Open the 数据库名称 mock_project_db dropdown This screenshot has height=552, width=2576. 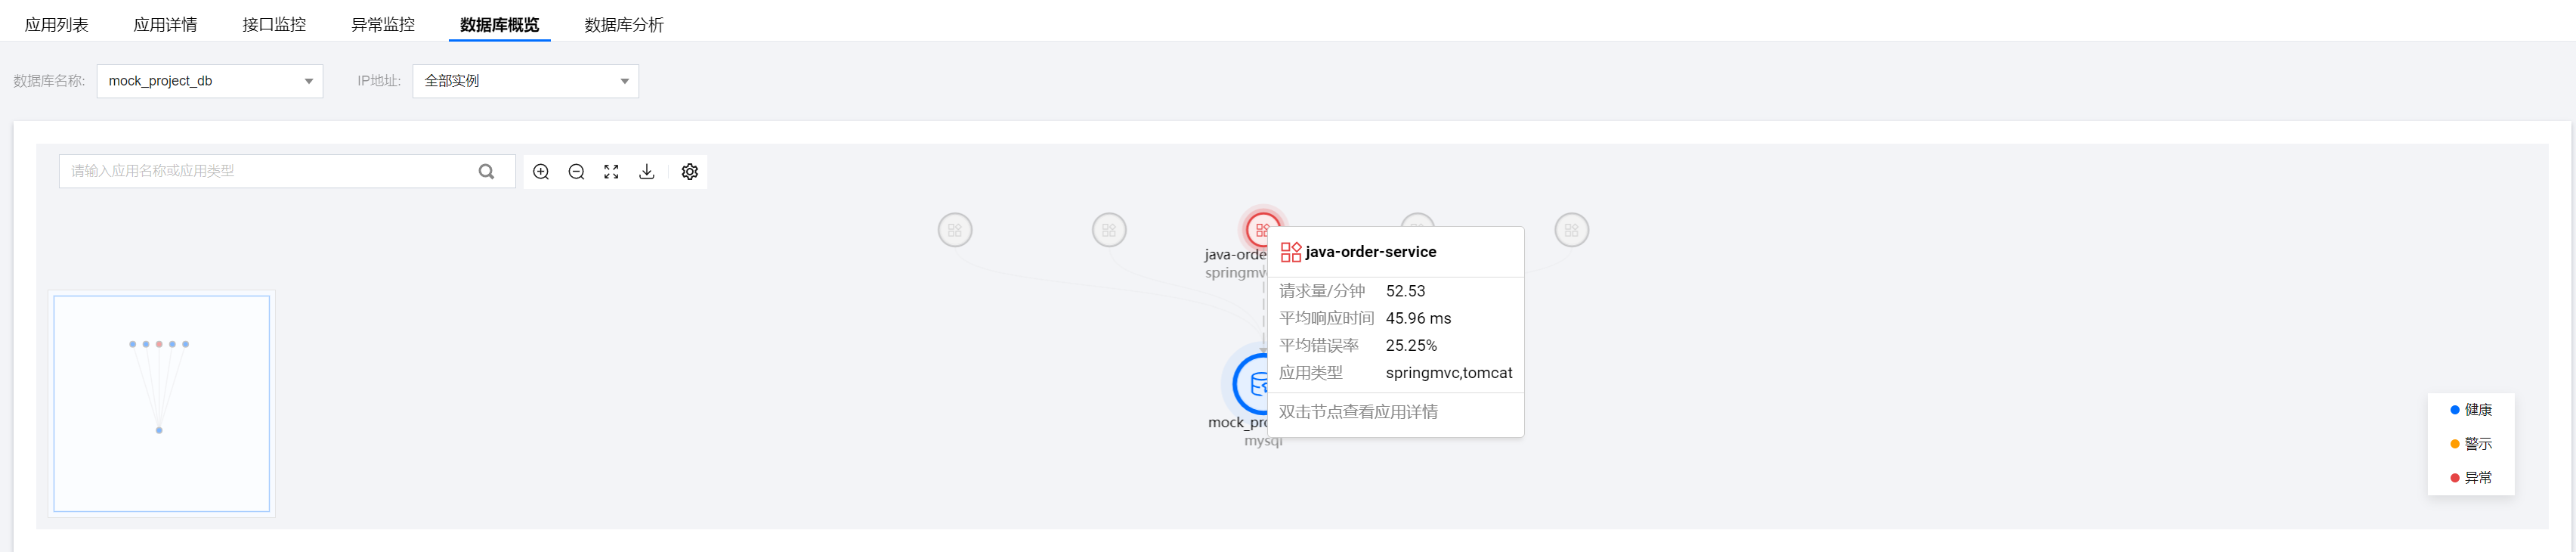[210, 81]
